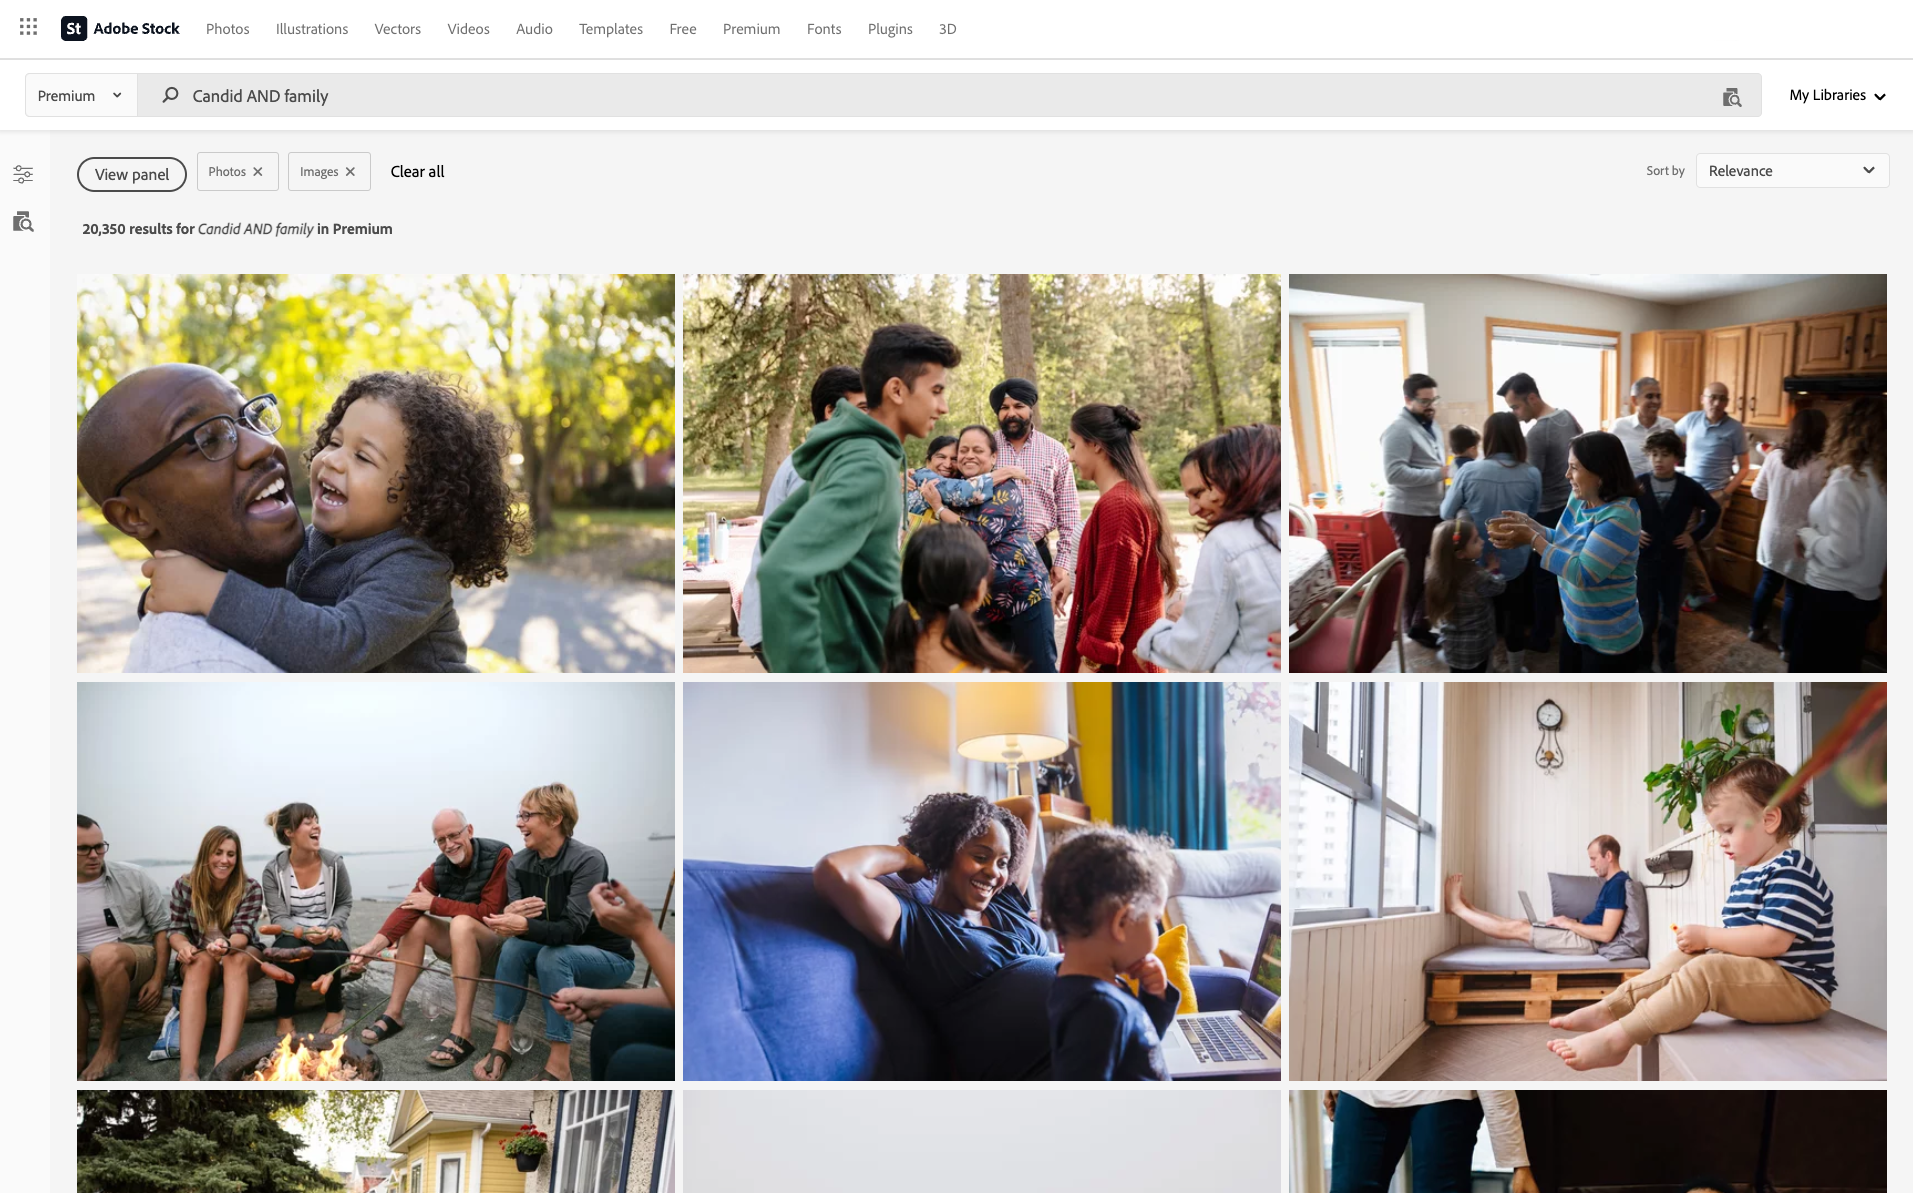Open the Adobe apps grid launcher
The width and height of the screenshot is (1913, 1193).
(x=28, y=28)
